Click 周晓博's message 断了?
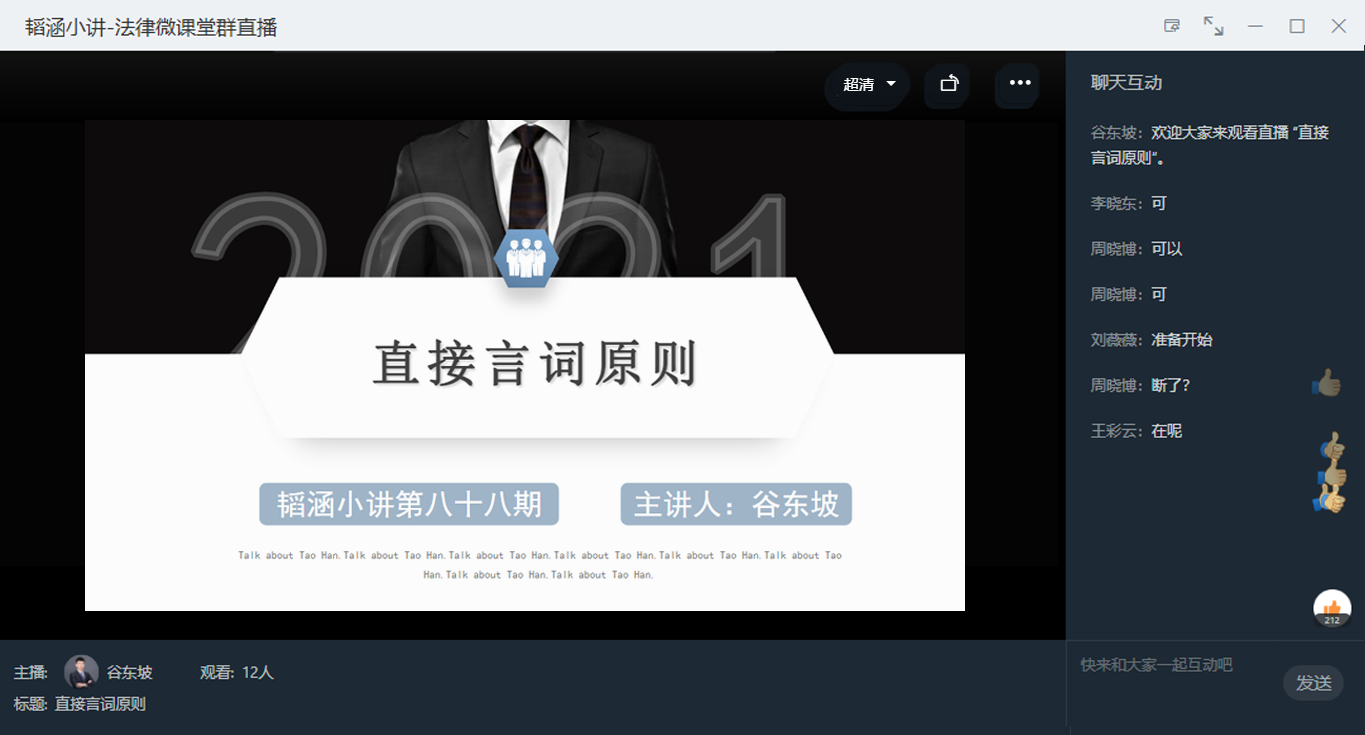 (1141, 385)
